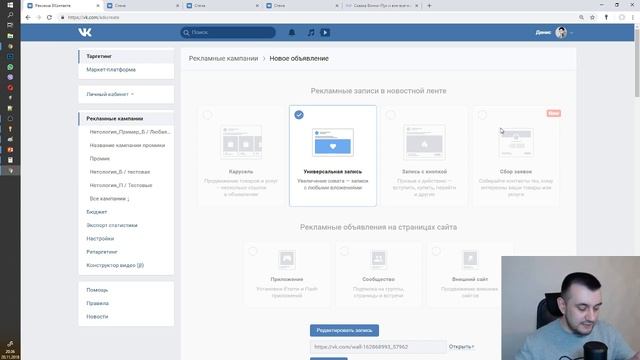The height and width of the screenshot is (360, 640).
Task: Go forward with the browser forward arrow
Action: [x=39, y=18]
